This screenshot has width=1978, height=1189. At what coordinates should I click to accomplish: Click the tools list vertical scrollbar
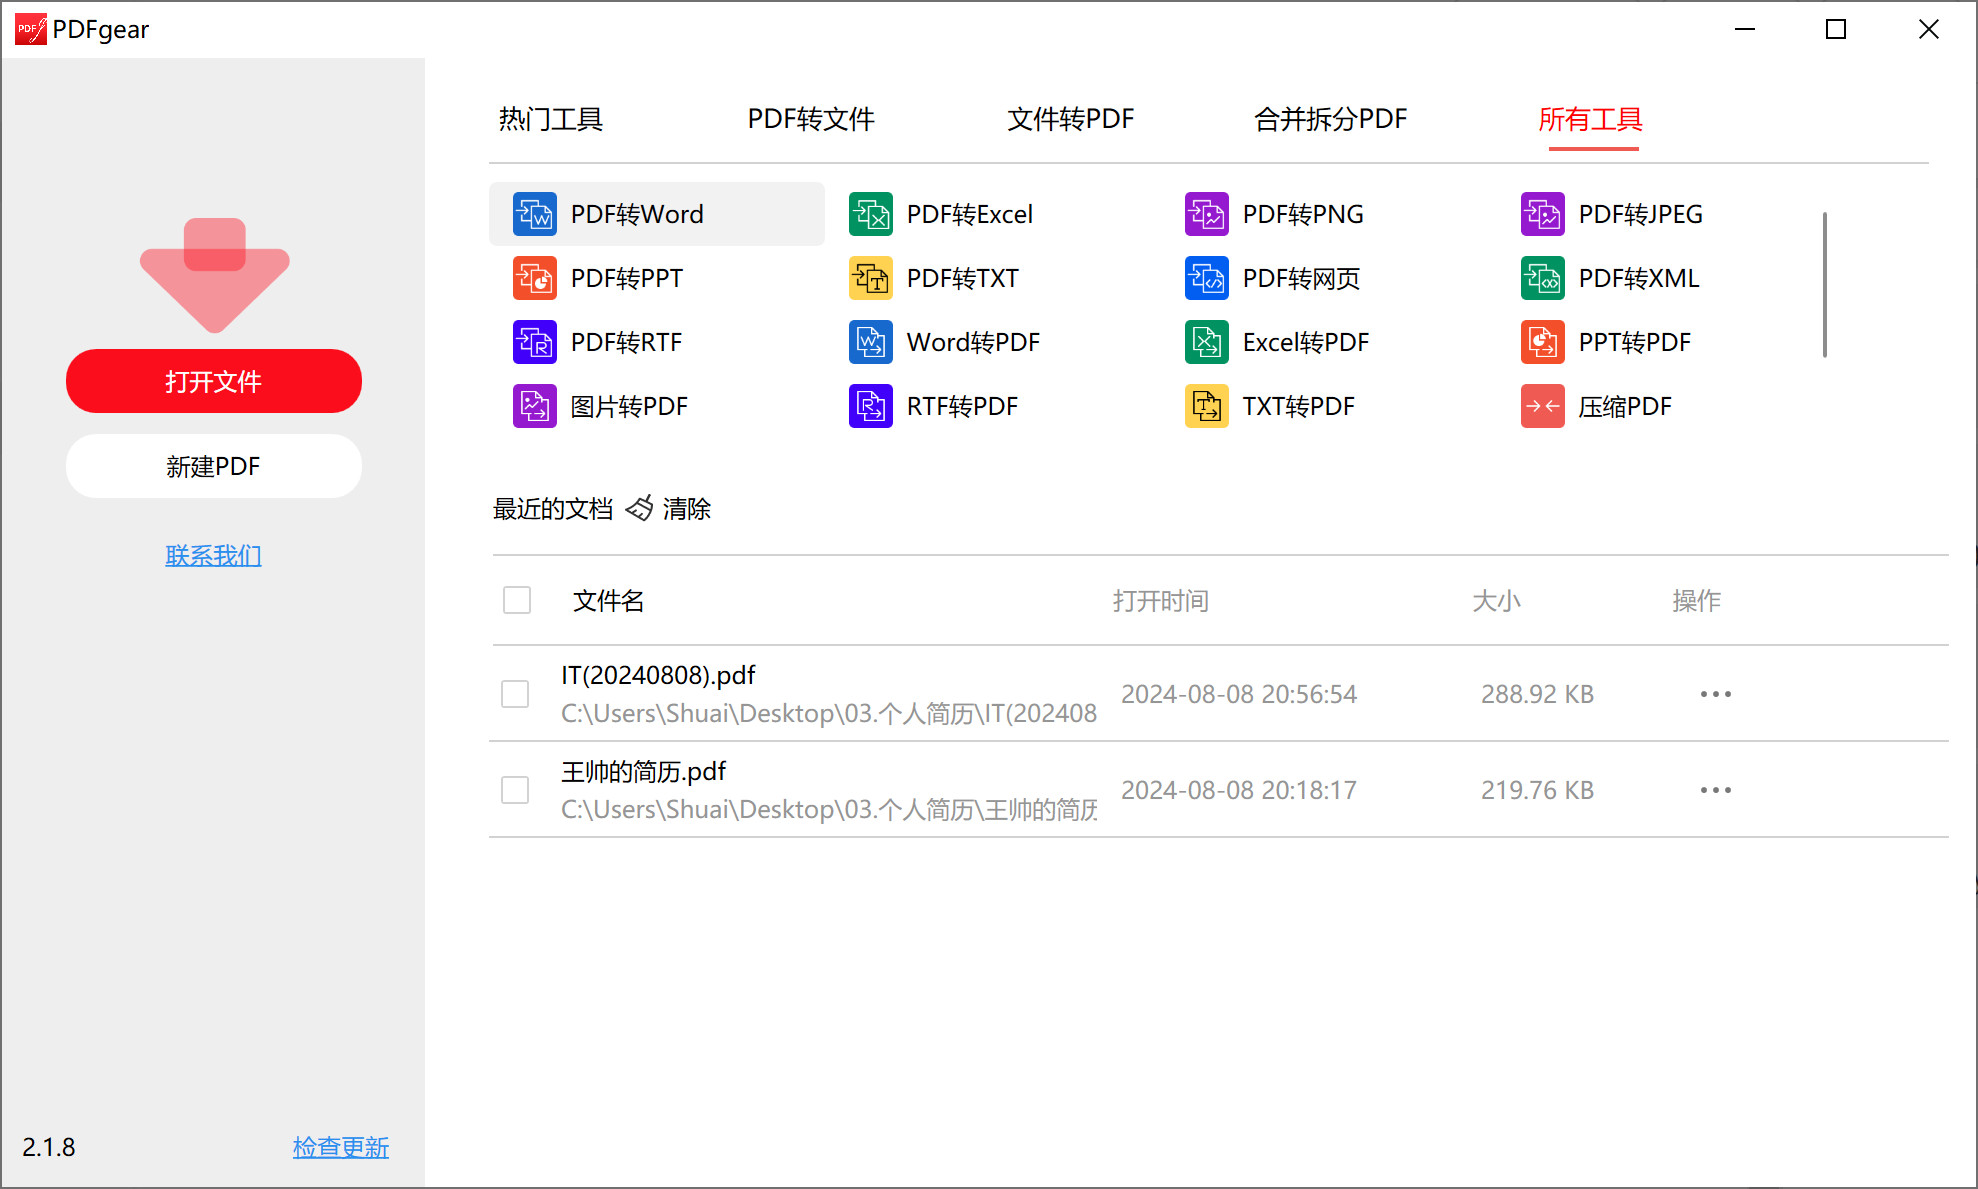1825,284
